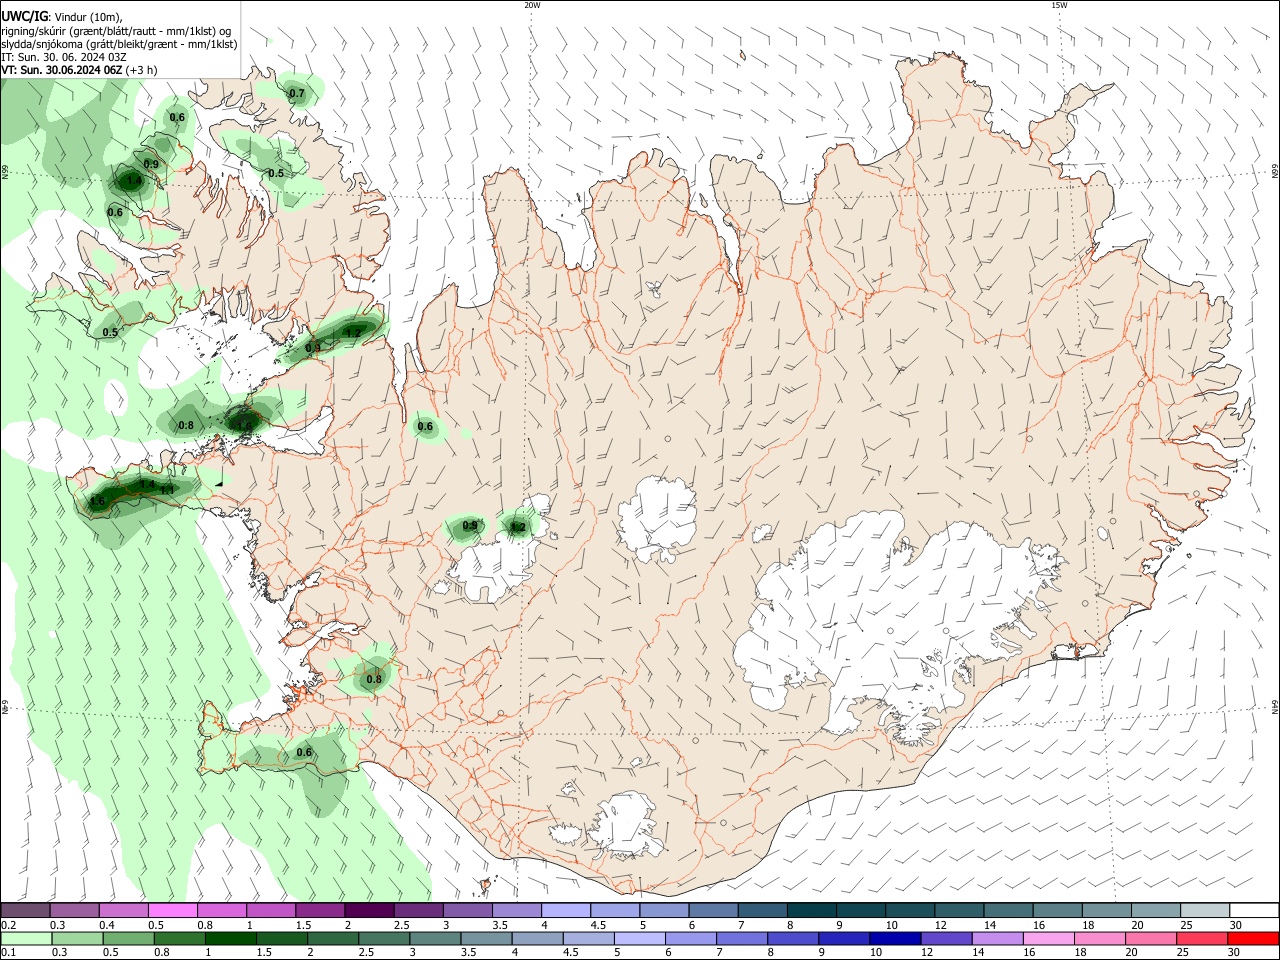1280x960 pixels.
Task: Pick the pale grey swatch between 25 and 30, upper row
Action: (1205, 911)
